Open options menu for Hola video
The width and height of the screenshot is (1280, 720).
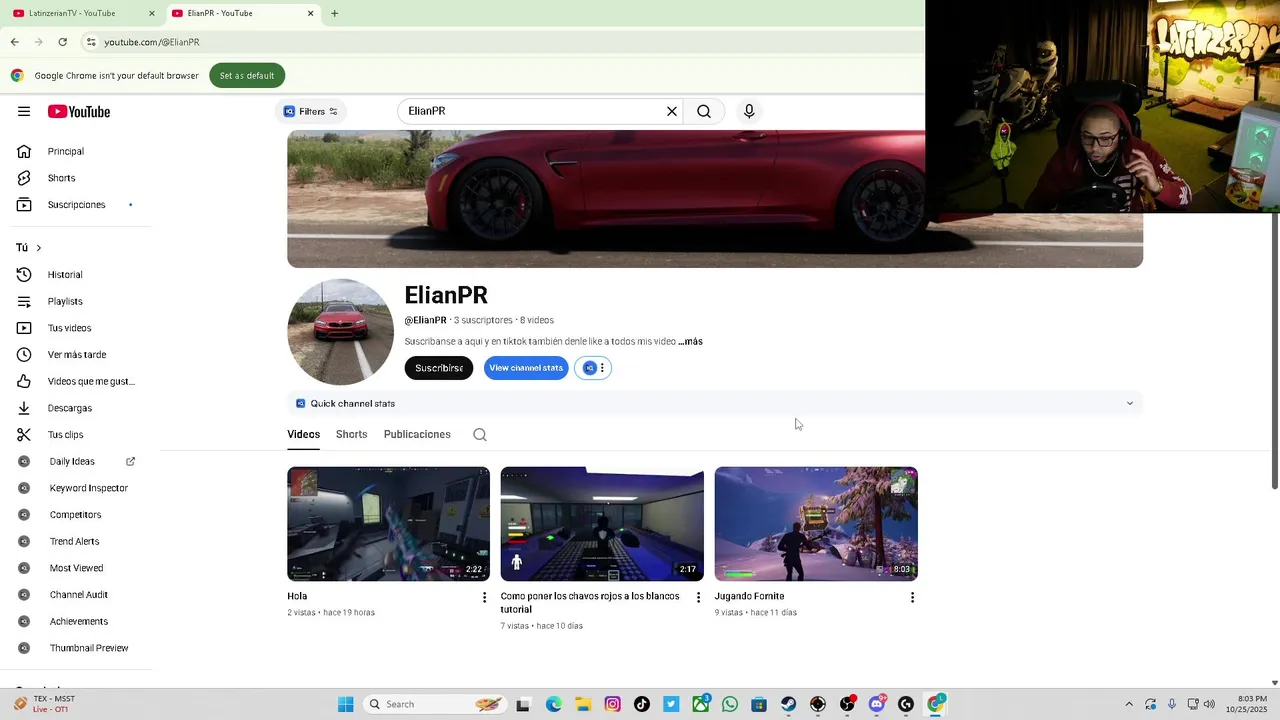pyautogui.click(x=485, y=597)
